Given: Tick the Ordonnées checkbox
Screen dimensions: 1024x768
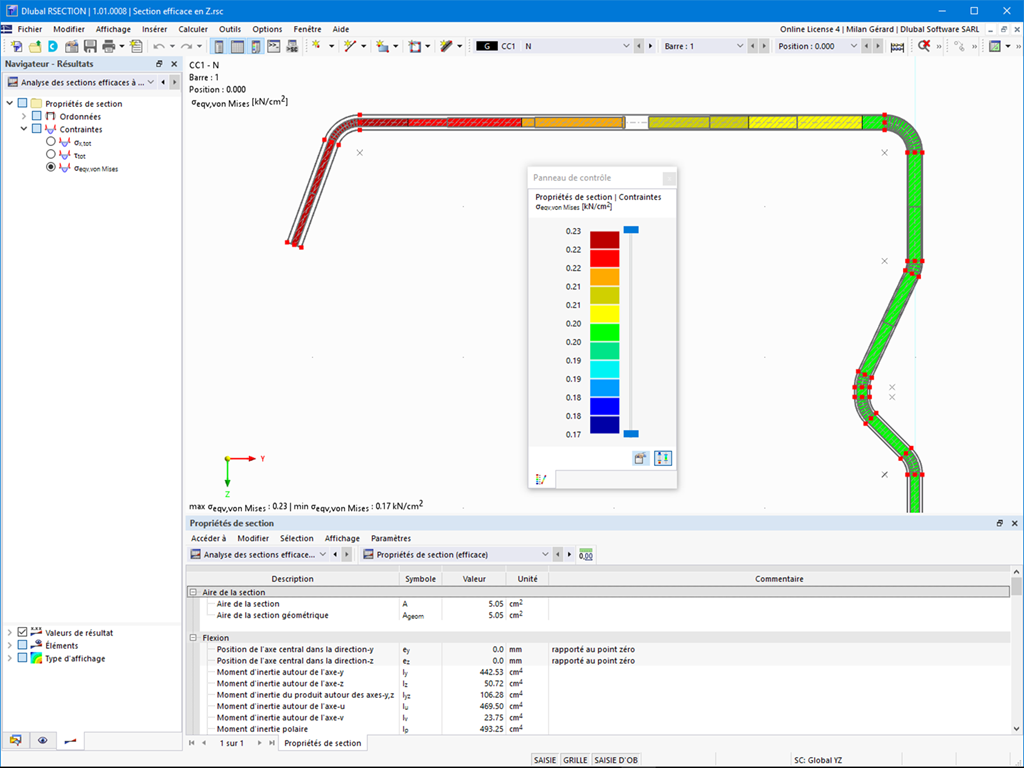Looking at the screenshot, I should [37, 116].
